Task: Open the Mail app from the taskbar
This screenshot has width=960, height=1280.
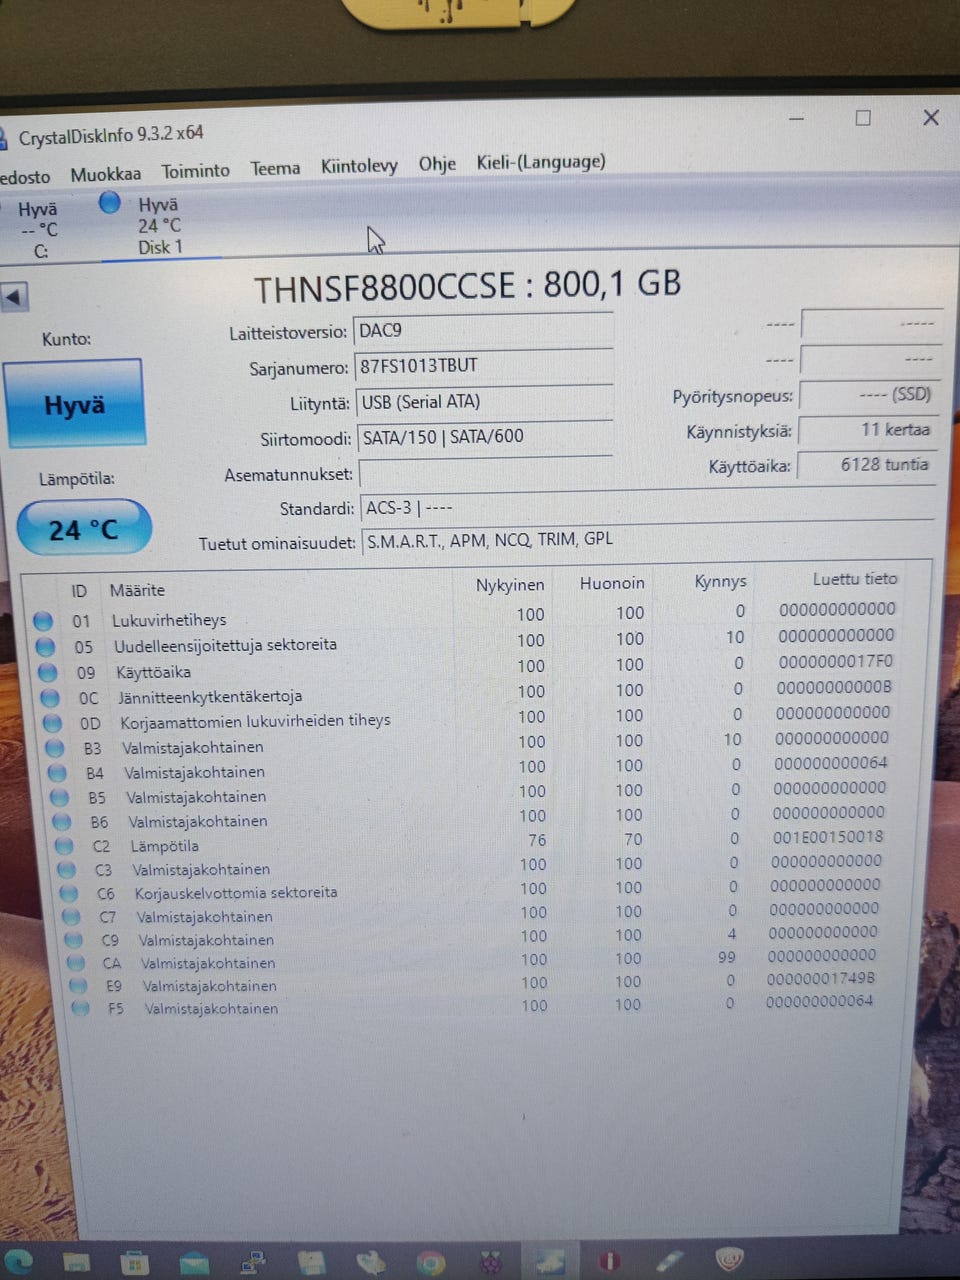Action: tap(193, 1264)
